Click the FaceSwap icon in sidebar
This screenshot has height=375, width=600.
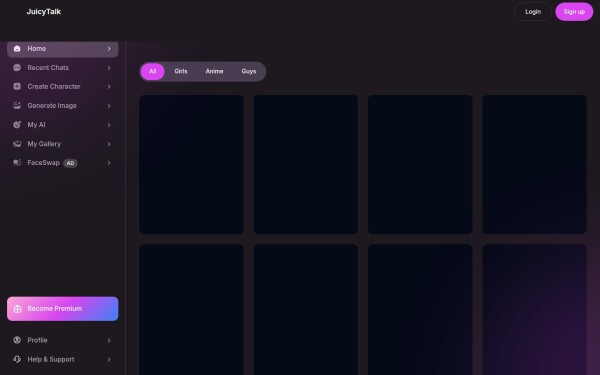tap(17, 163)
